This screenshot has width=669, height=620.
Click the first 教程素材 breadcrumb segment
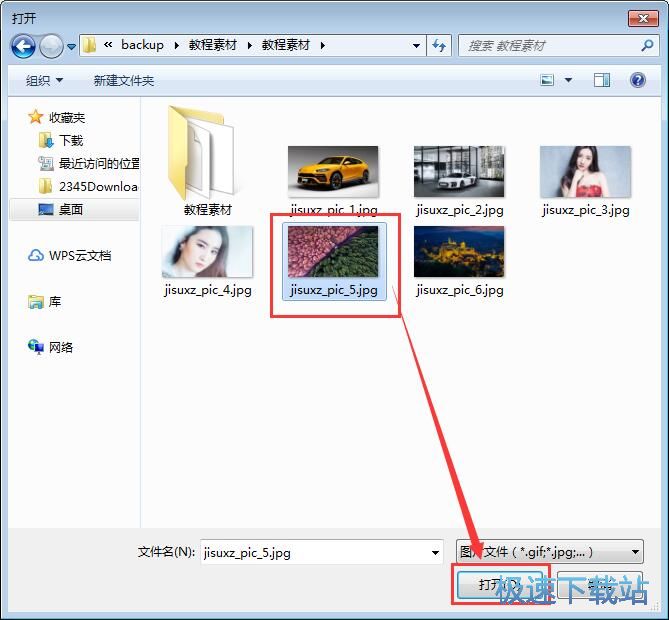[212, 45]
